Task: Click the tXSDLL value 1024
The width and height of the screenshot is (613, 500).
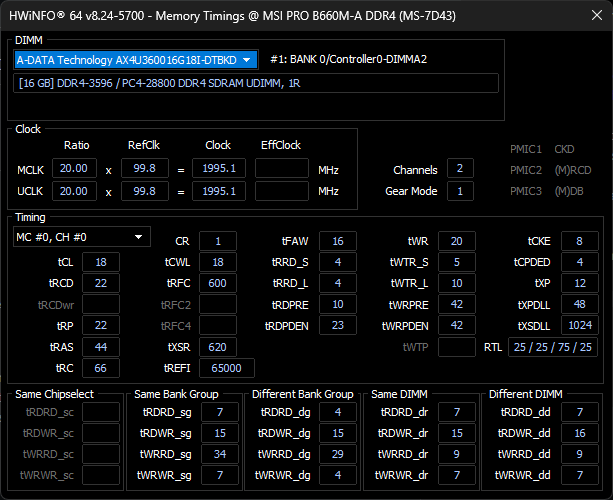Action: pos(580,325)
